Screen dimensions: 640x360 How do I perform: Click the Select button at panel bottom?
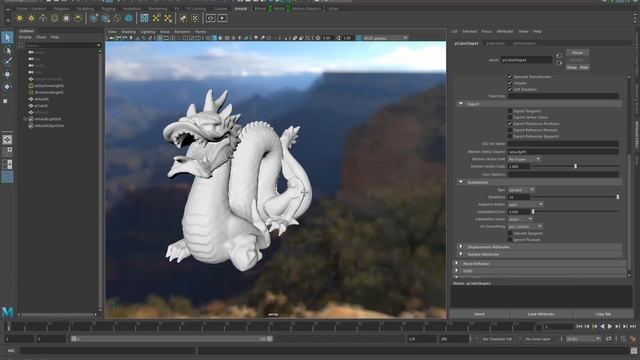tap(479, 314)
